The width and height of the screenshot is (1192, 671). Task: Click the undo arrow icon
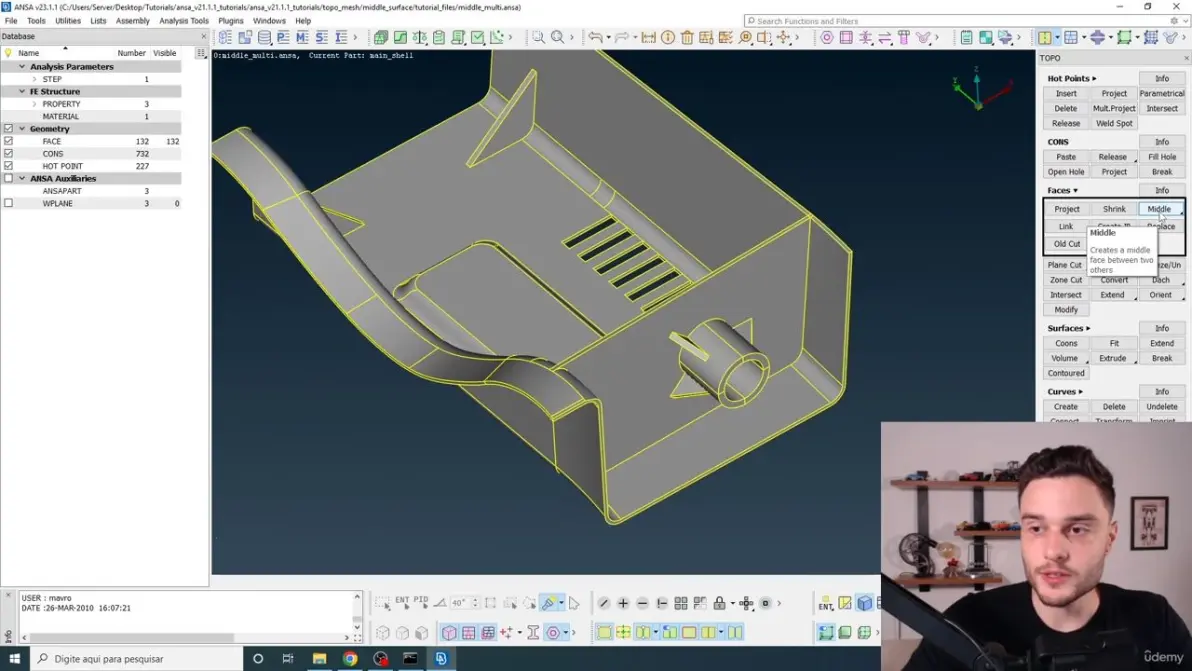click(595, 37)
